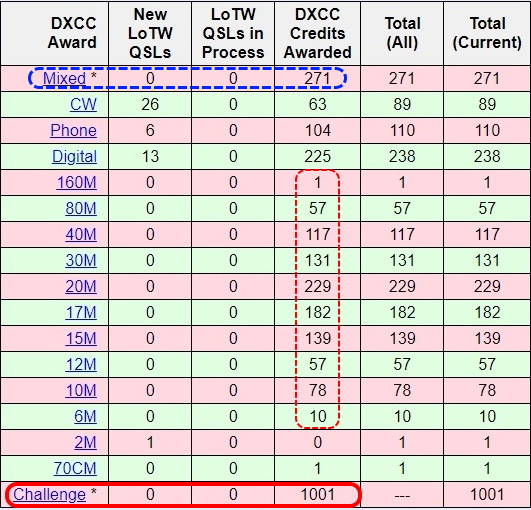
Task: Select 15M credits awarded value 139
Action: tap(318, 338)
